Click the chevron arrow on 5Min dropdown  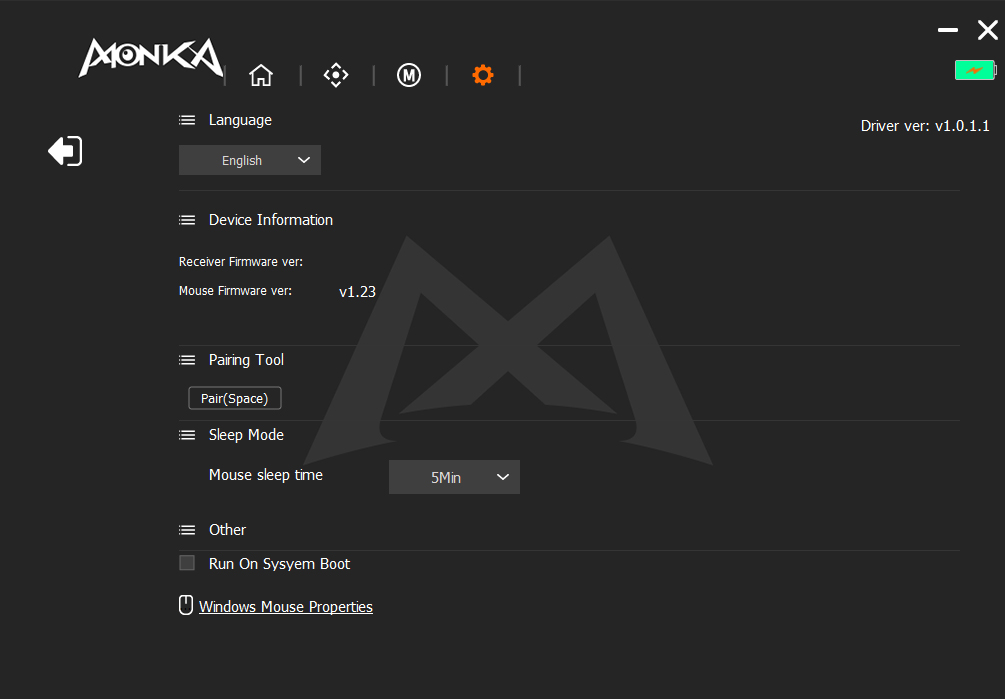tap(503, 477)
